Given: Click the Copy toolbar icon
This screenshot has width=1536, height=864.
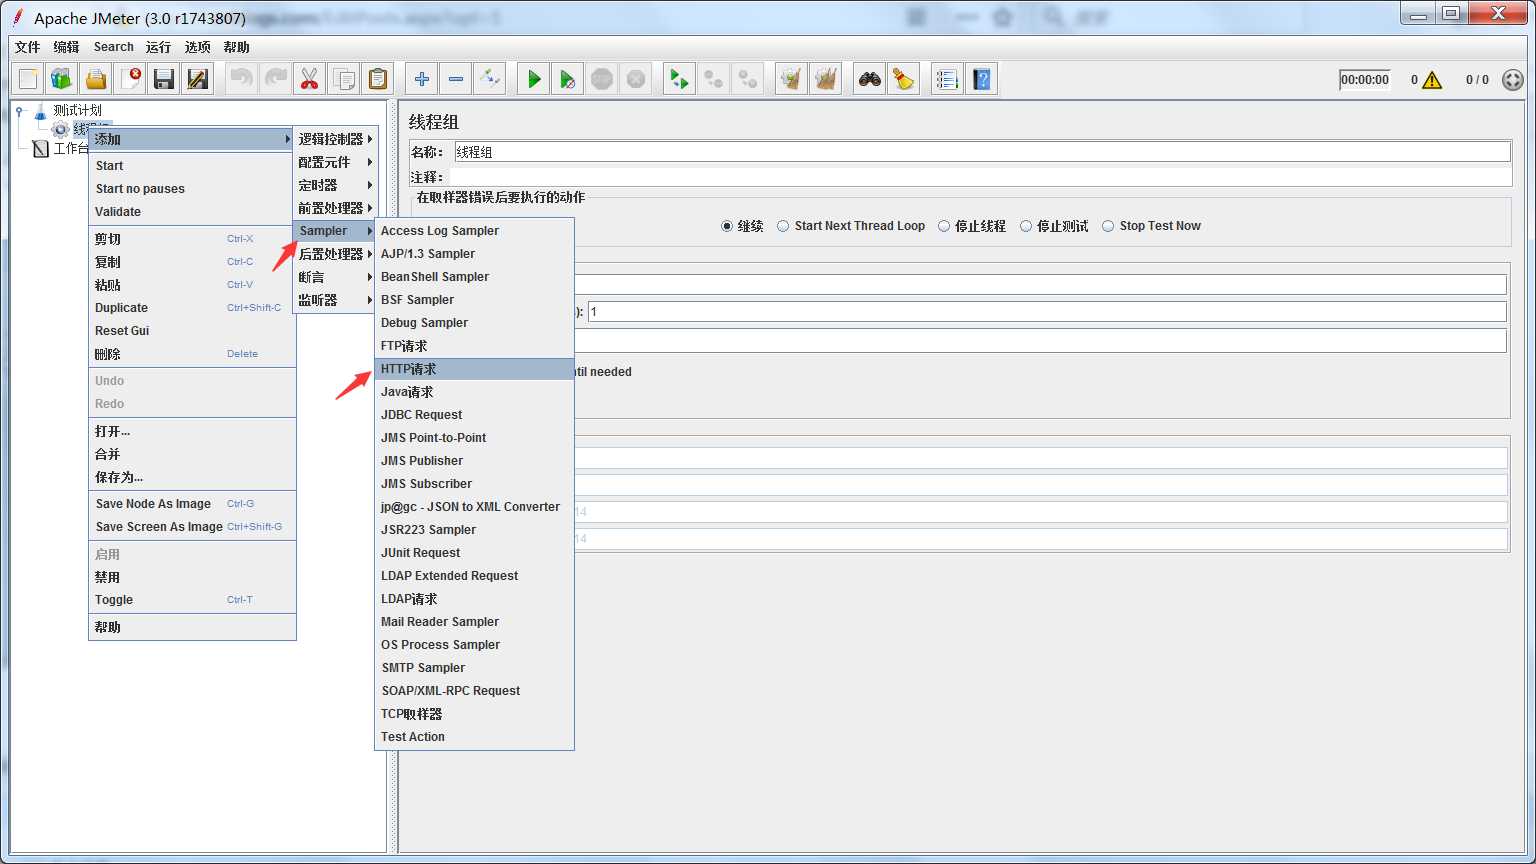Looking at the screenshot, I should click(x=343, y=79).
